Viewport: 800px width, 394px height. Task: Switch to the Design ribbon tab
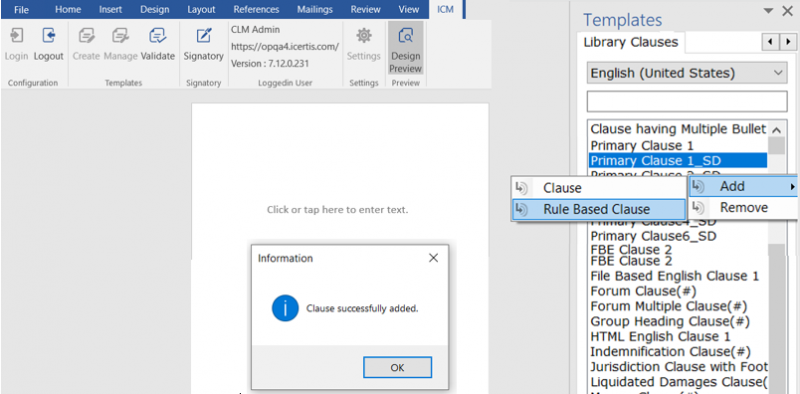tap(155, 9)
